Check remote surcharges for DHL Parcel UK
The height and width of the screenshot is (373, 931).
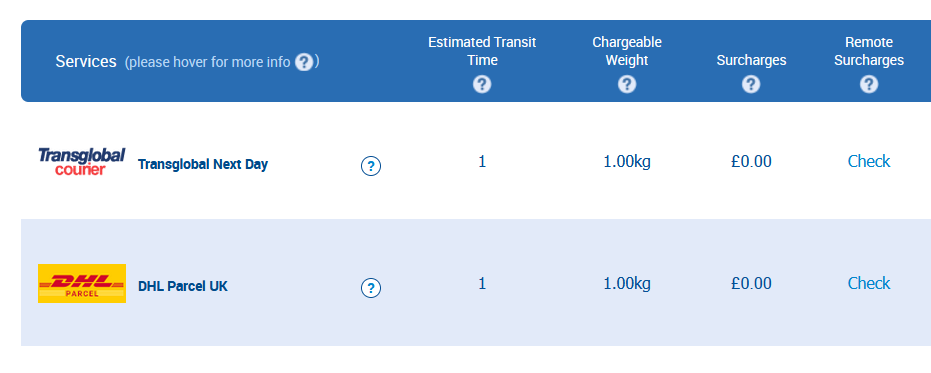869,283
